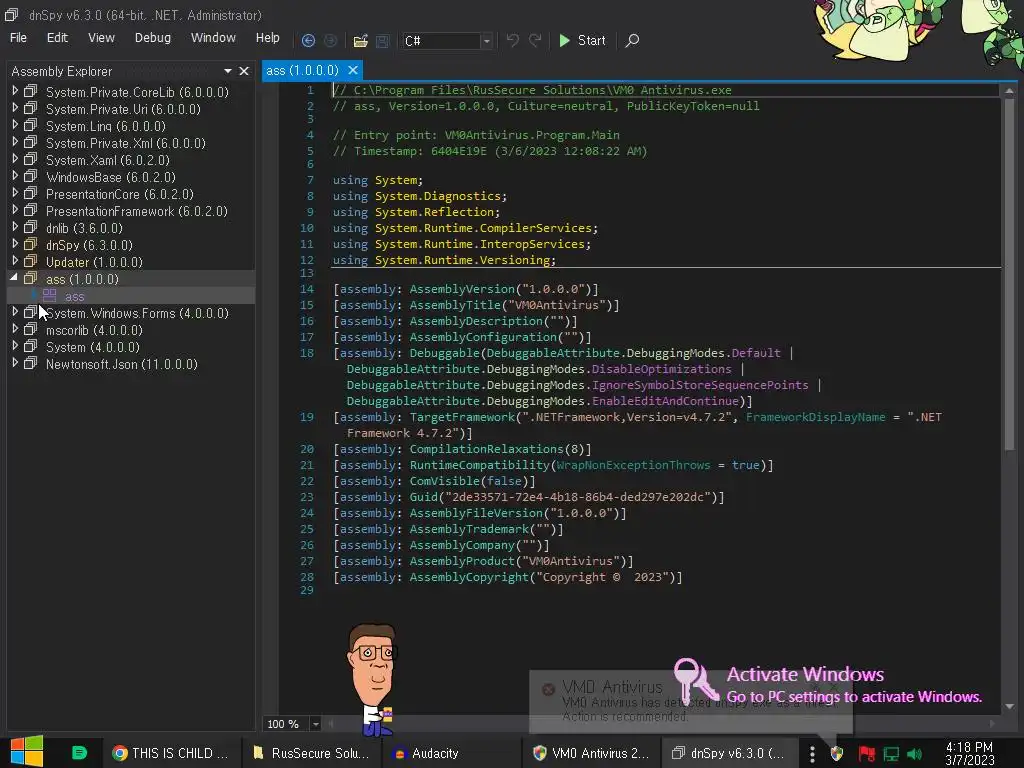Click the Redo toolbar icon
The height and width of the screenshot is (768, 1024).
[x=535, y=40]
